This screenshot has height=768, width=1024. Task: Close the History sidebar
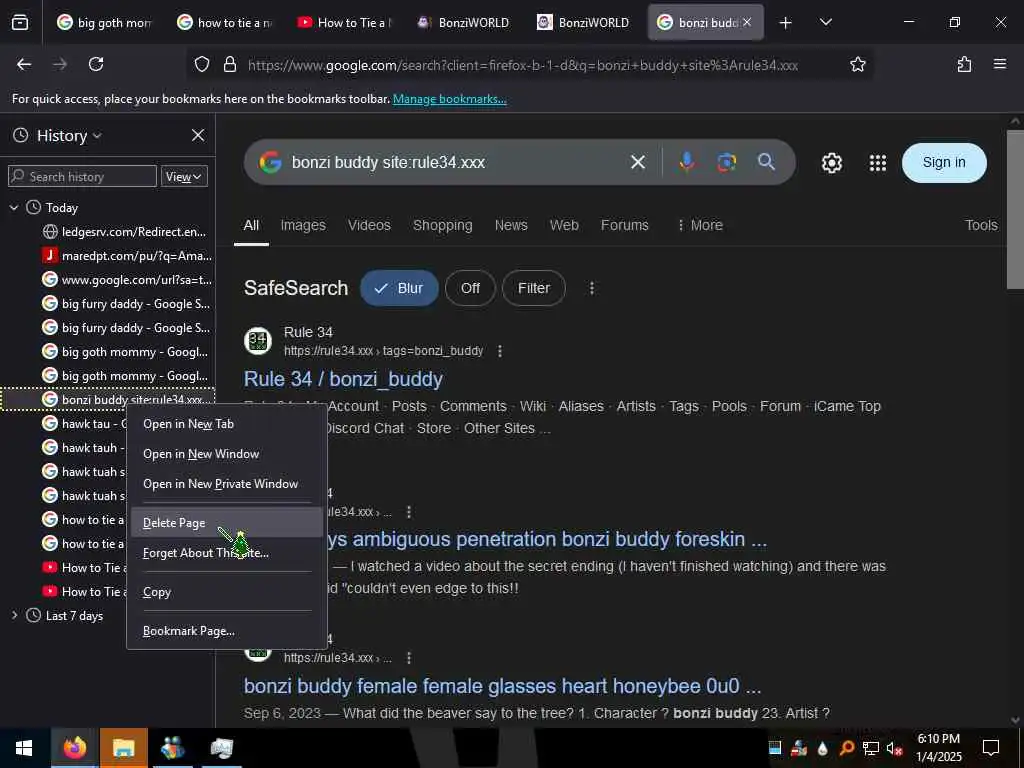(198, 135)
